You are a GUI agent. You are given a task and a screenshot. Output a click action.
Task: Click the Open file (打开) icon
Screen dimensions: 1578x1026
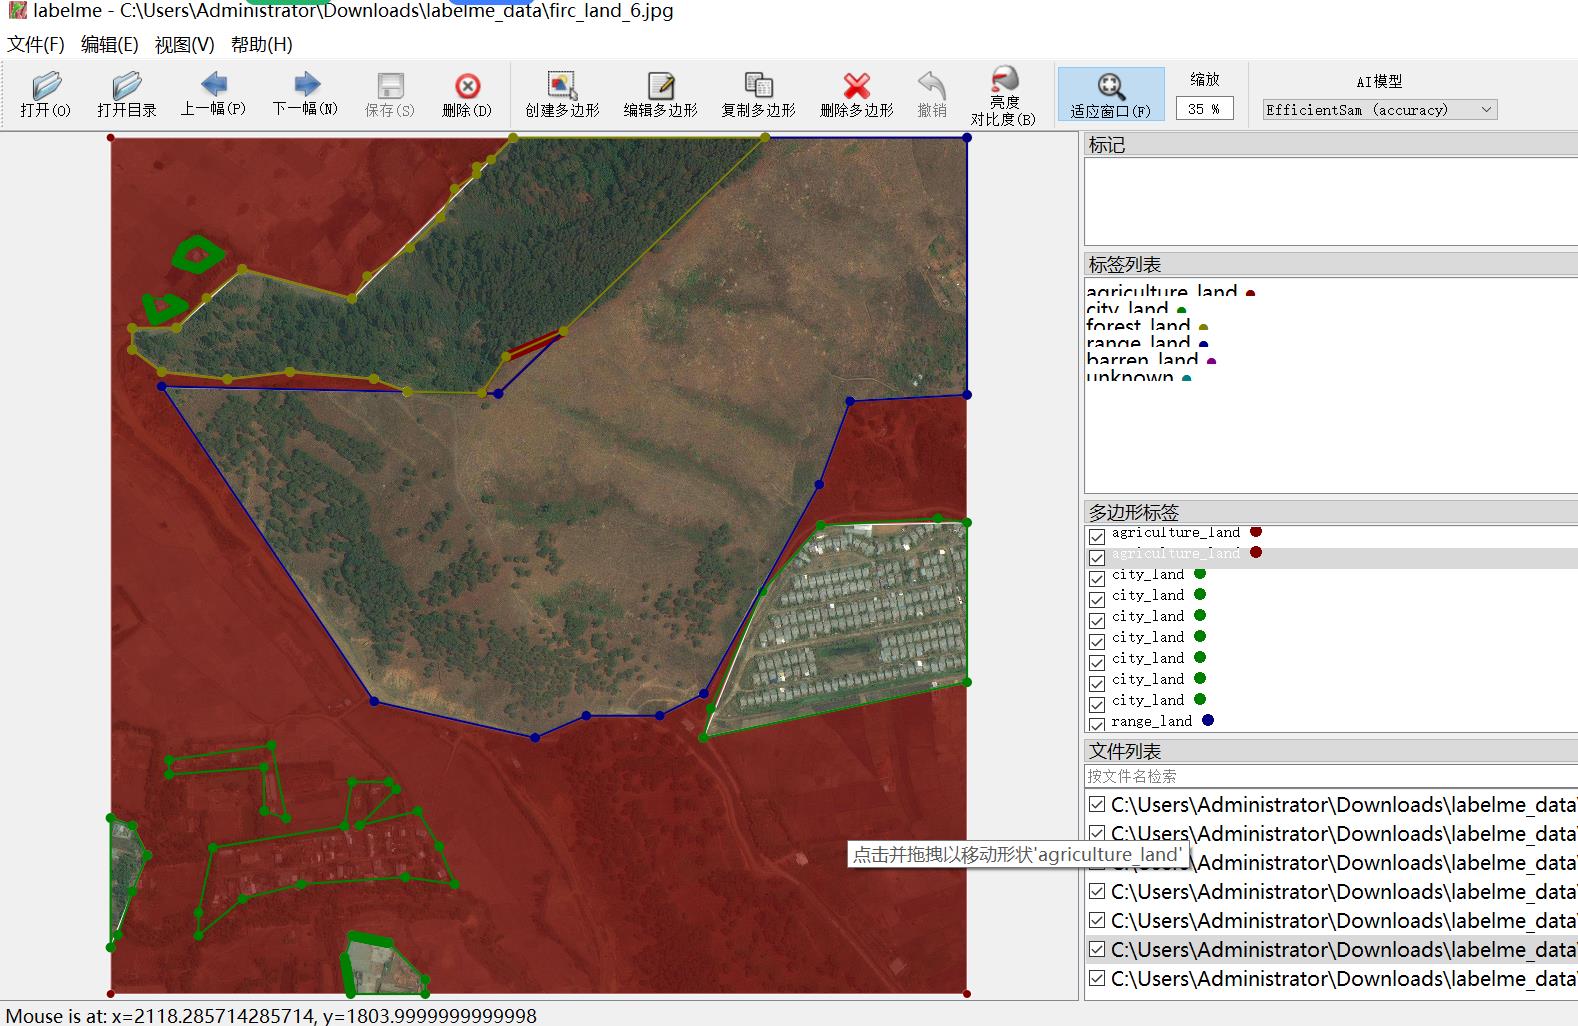pos(46,94)
